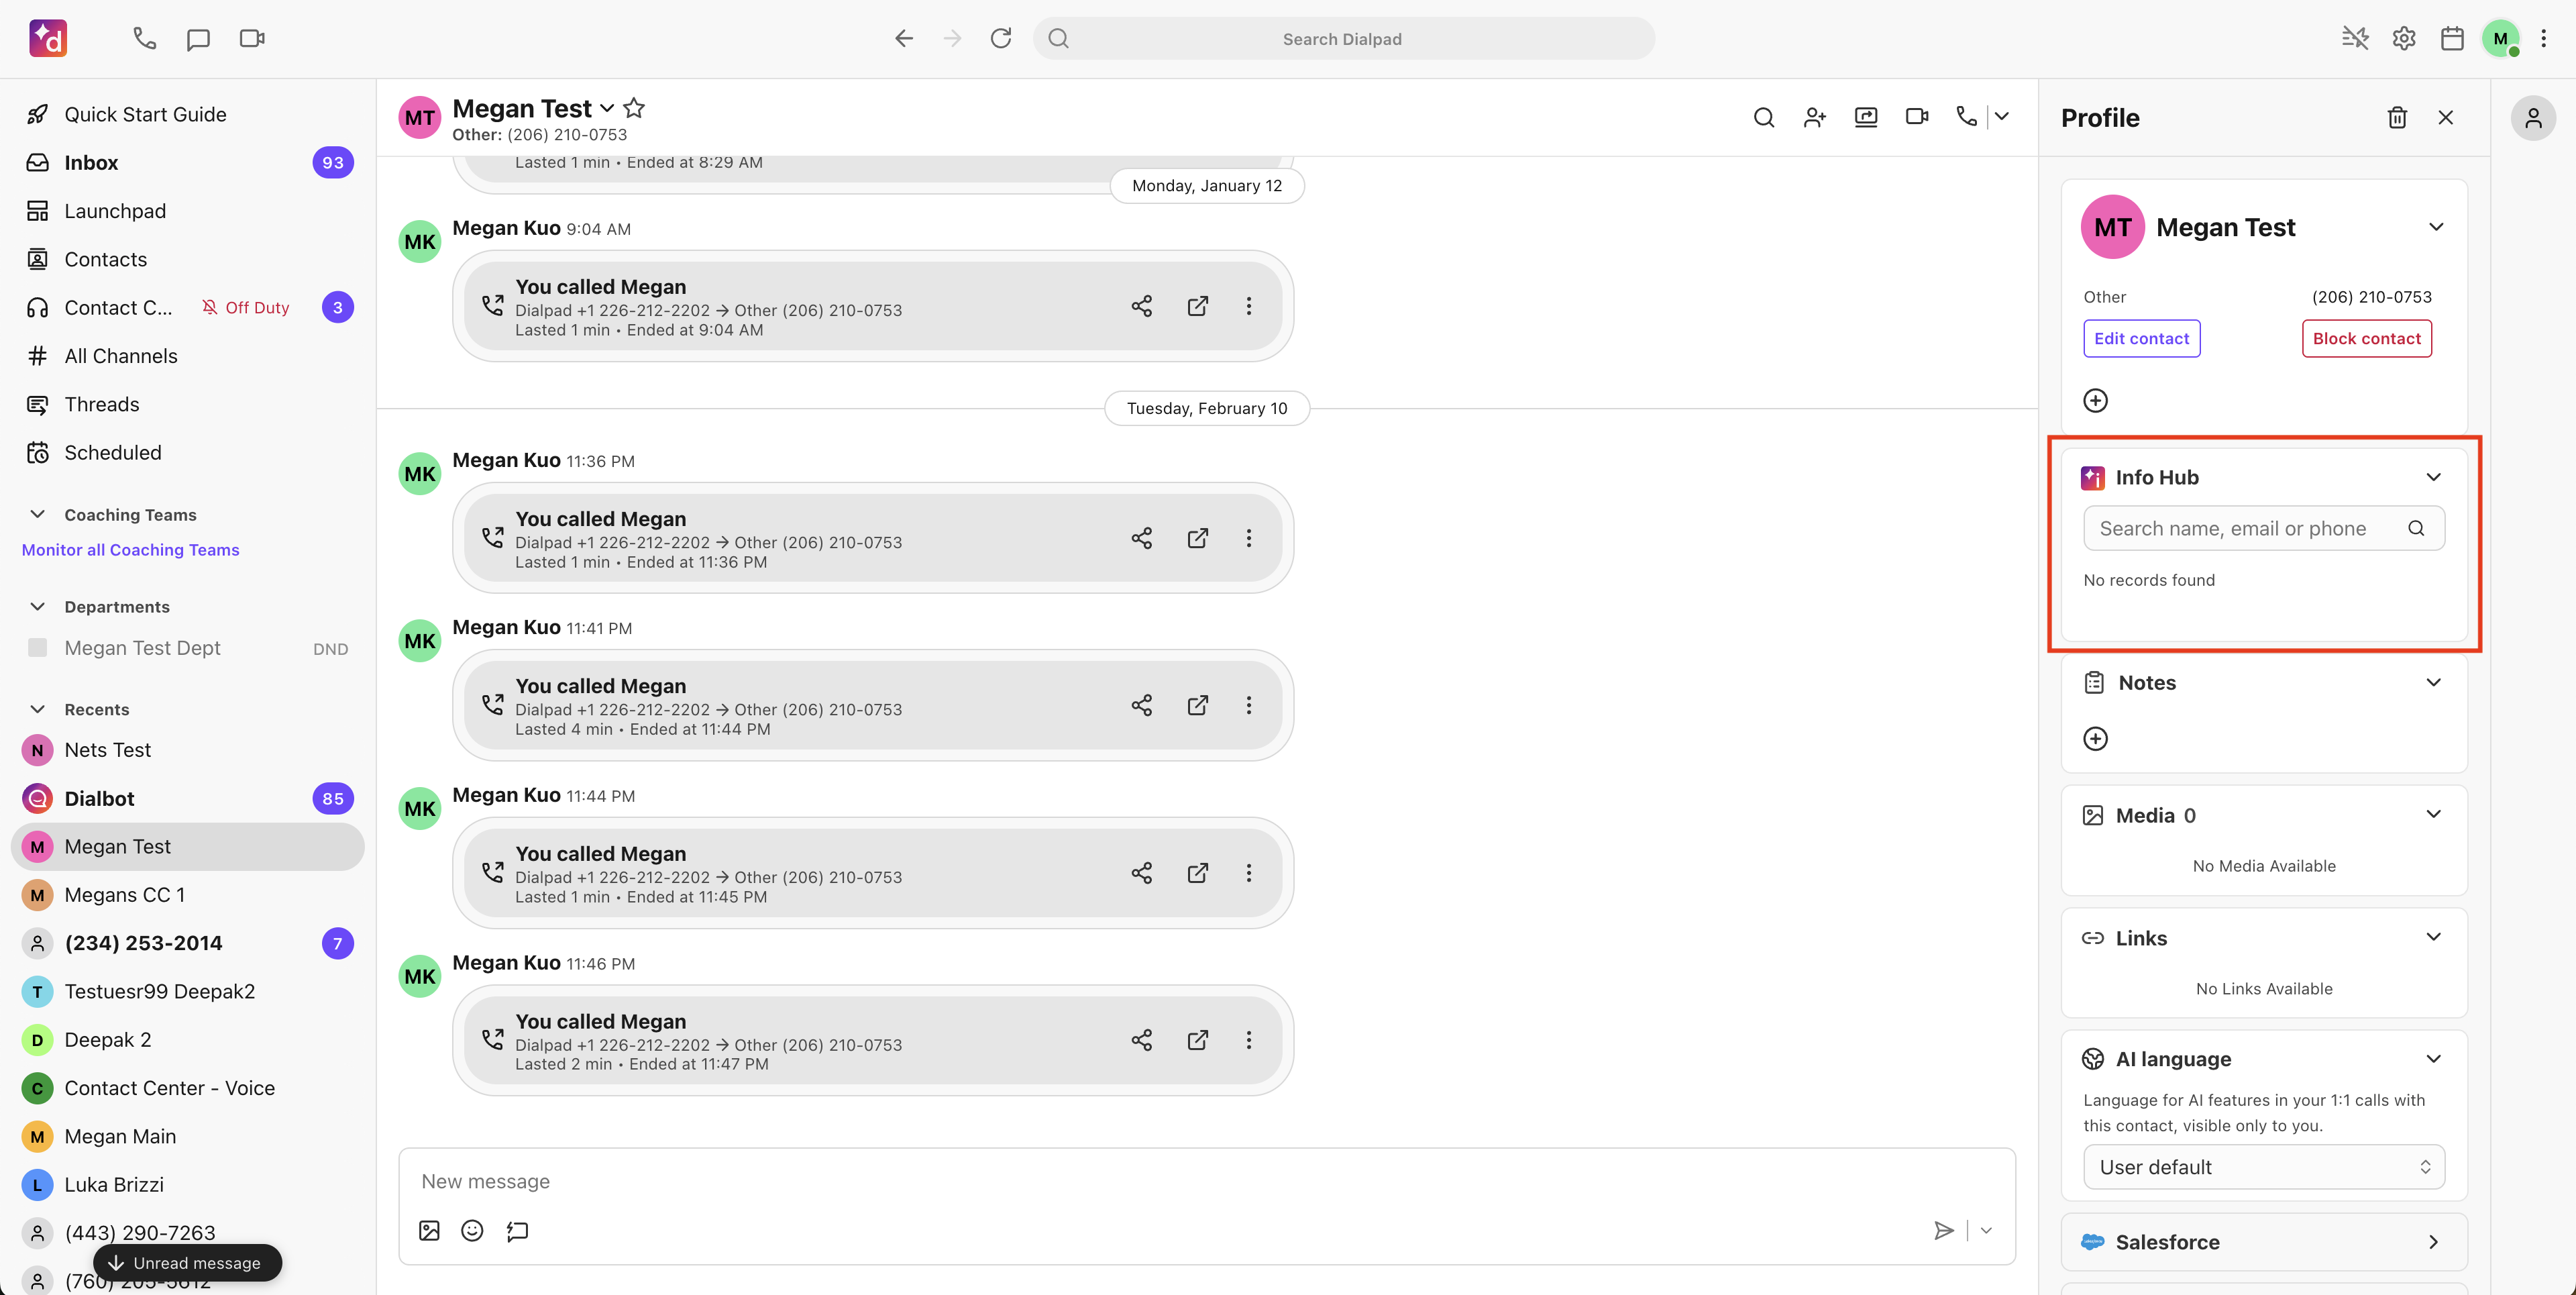The height and width of the screenshot is (1295, 2576).
Task: Go back with the left arrow
Action: click(904, 38)
